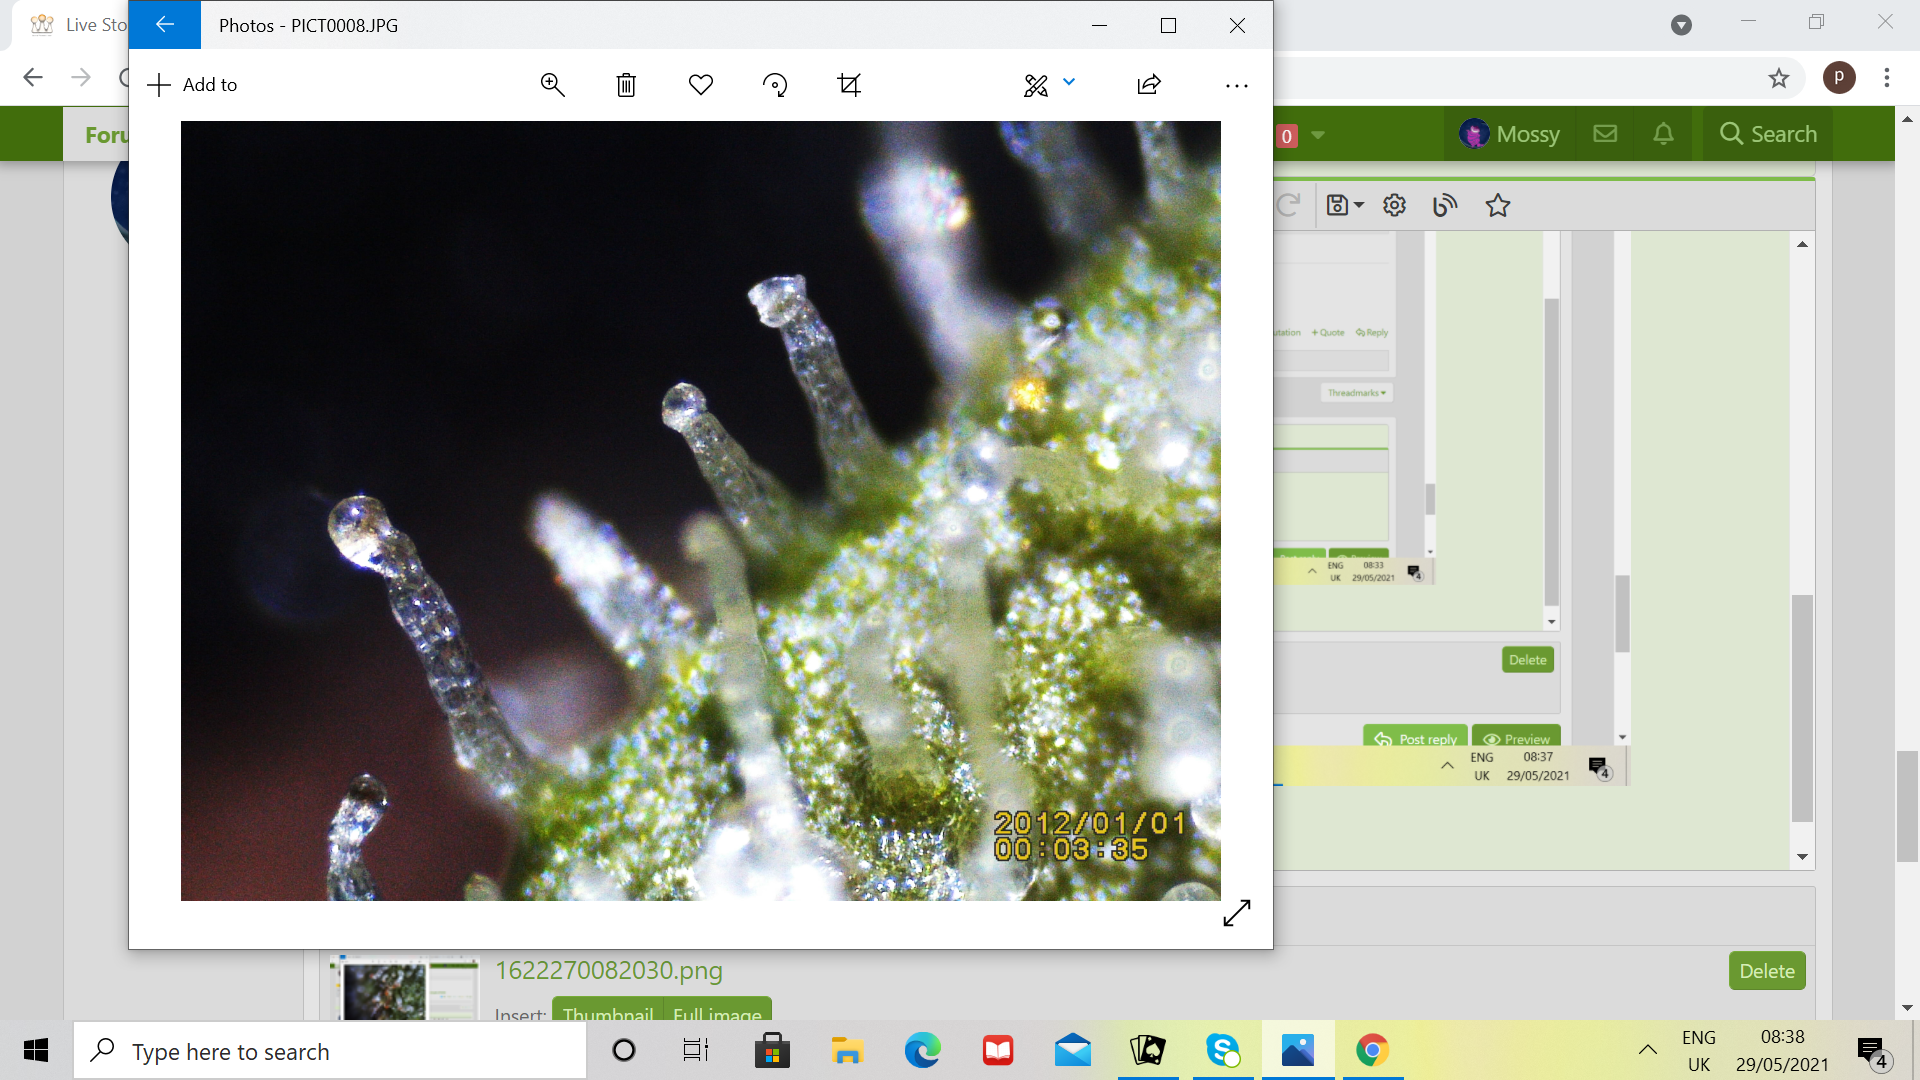1920x1080 pixels.
Task: Click the Chrome tab search dropdown circle
Action: coord(1681,25)
